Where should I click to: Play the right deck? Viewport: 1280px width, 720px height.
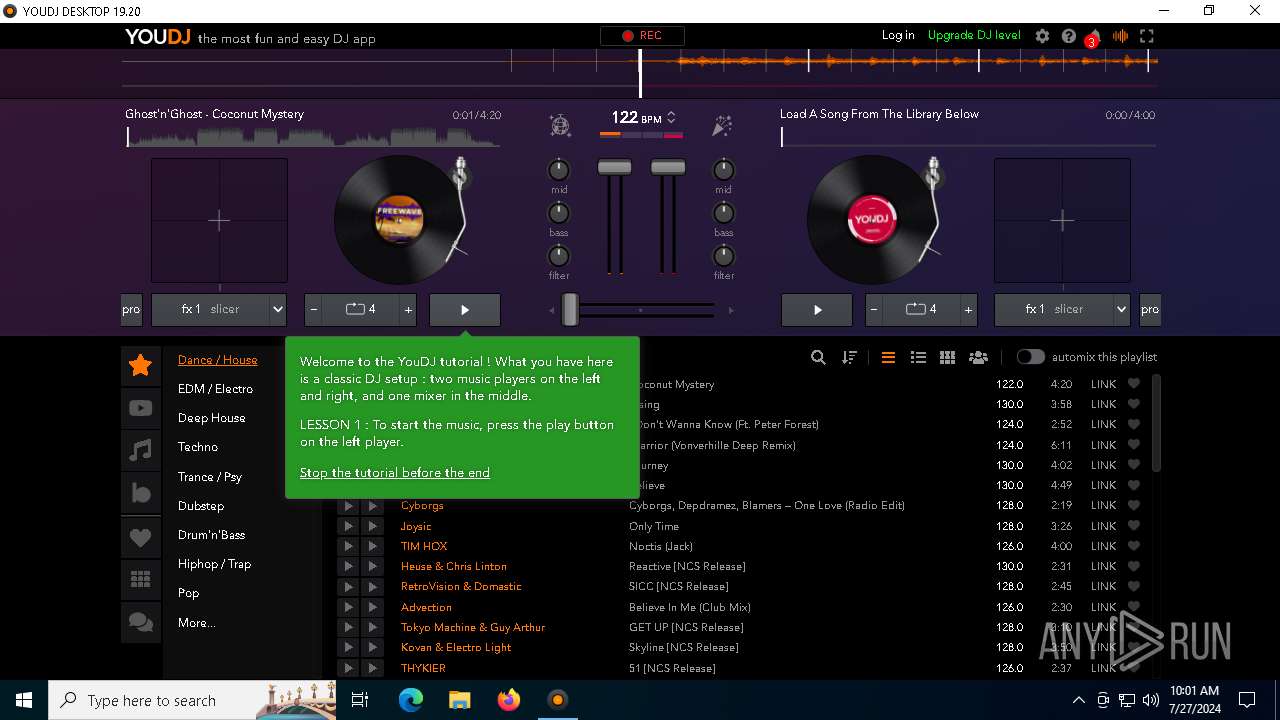coord(817,310)
